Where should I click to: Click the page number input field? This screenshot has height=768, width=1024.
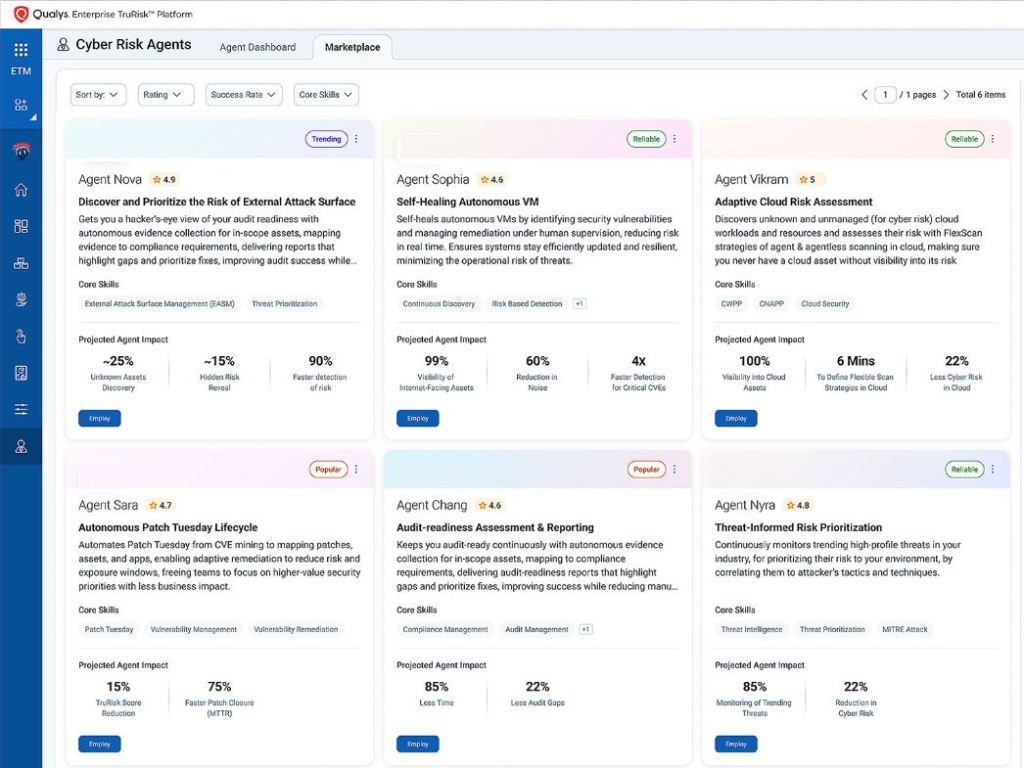[884, 95]
